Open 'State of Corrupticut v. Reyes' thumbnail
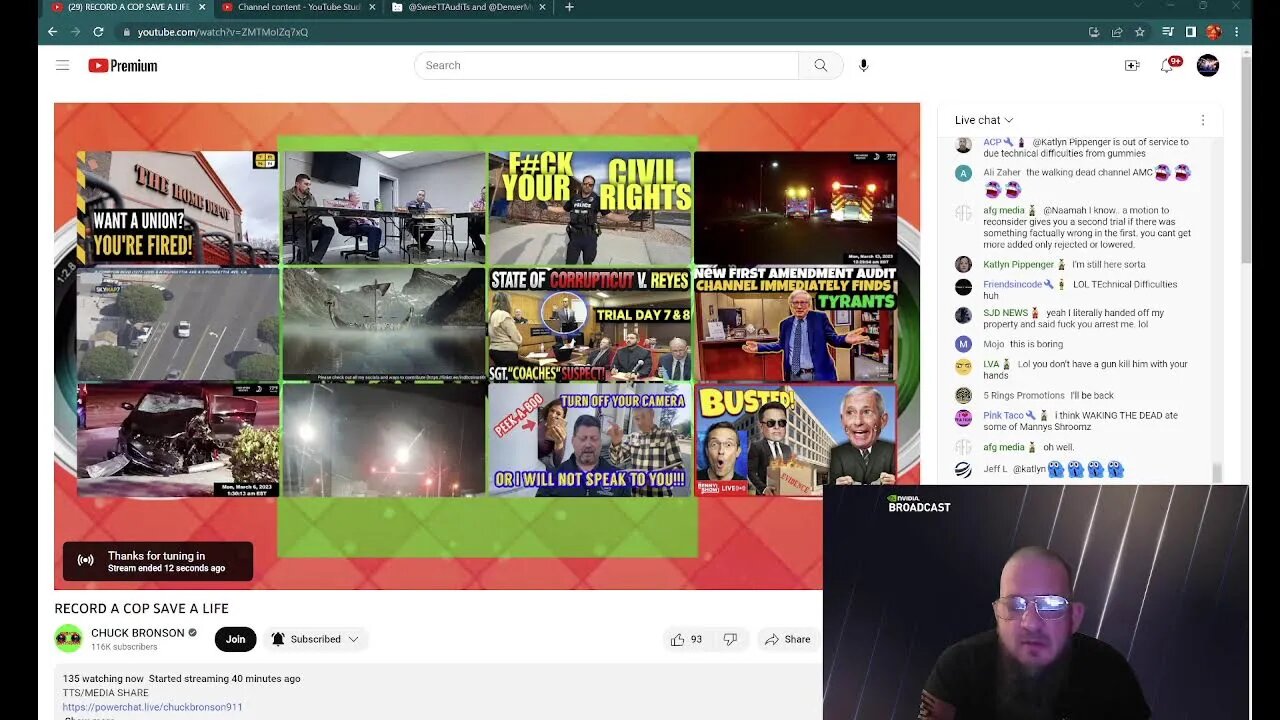Viewport: 1280px width, 720px height. click(x=590, y=323)
